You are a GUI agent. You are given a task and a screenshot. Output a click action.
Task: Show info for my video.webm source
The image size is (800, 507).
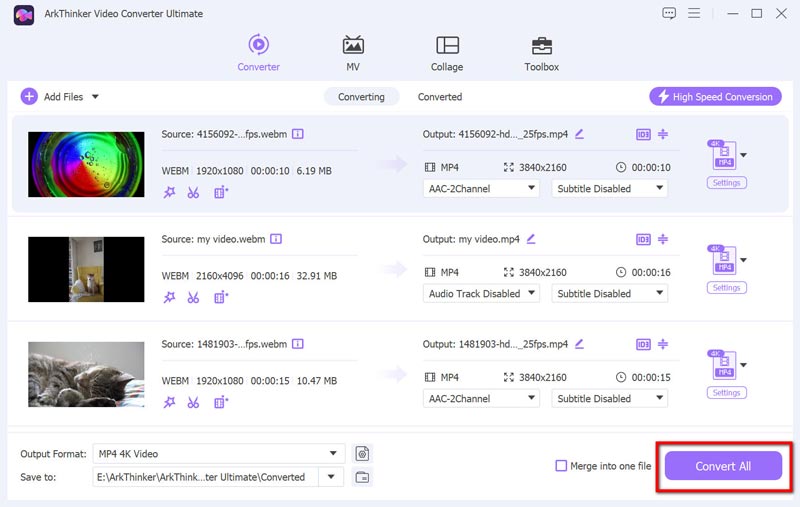[276, 239]
